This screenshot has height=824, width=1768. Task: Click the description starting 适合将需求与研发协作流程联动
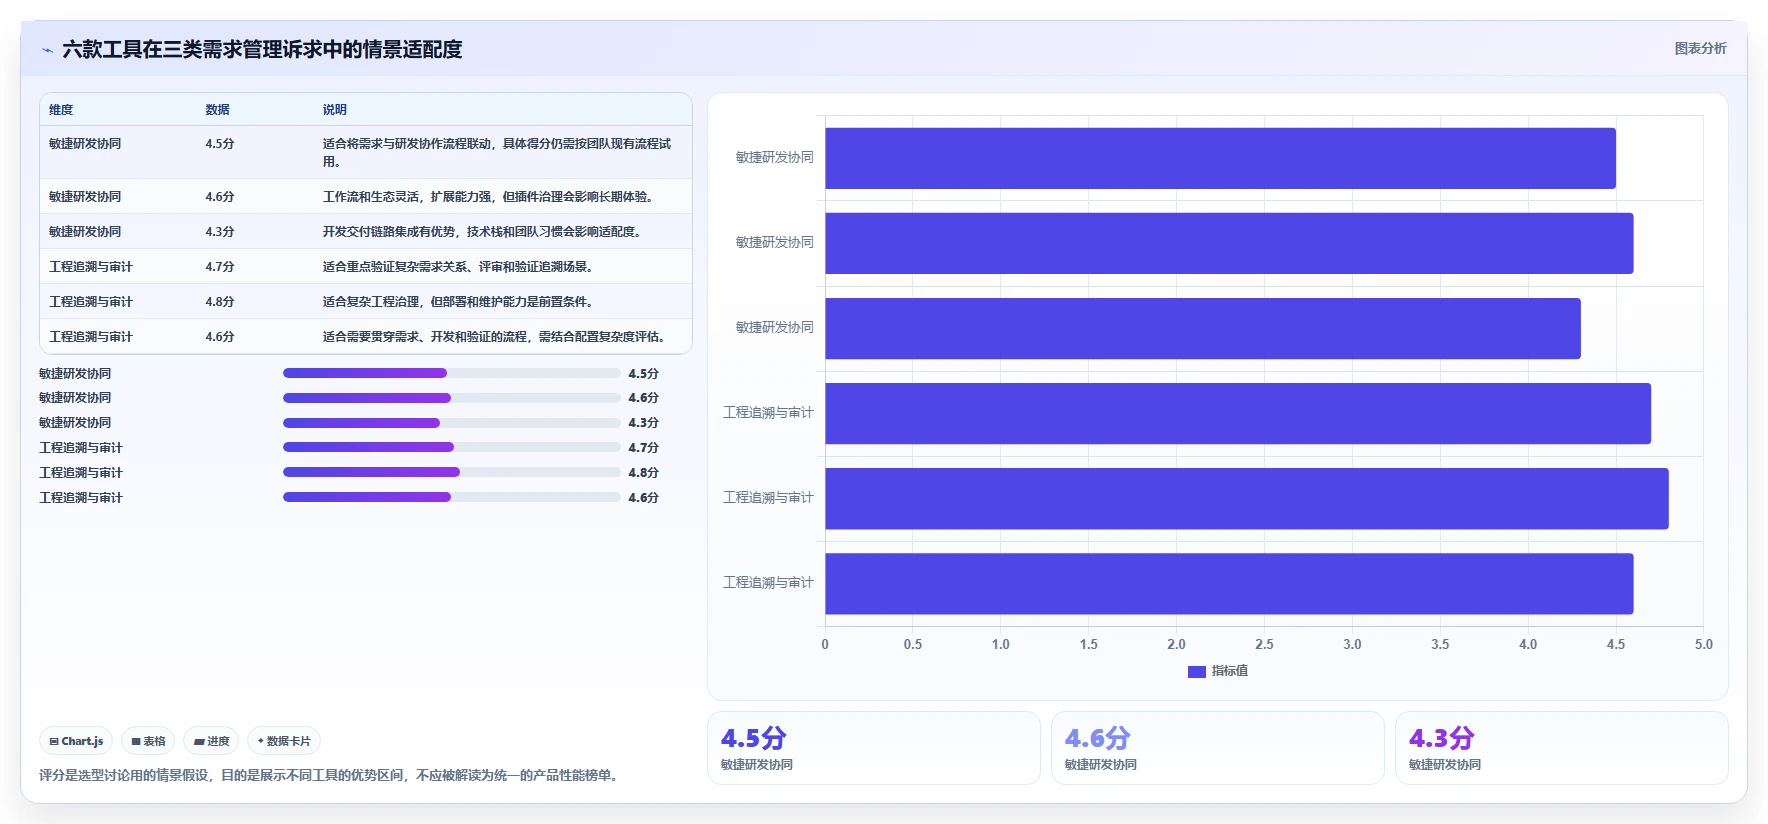pos(497,152)
